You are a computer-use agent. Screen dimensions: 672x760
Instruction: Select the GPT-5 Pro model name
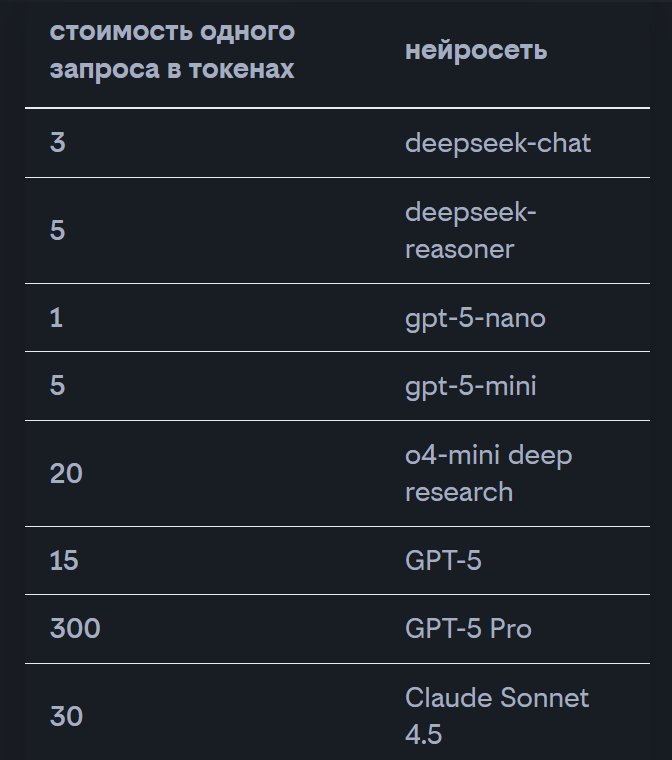tap(468, 629)
